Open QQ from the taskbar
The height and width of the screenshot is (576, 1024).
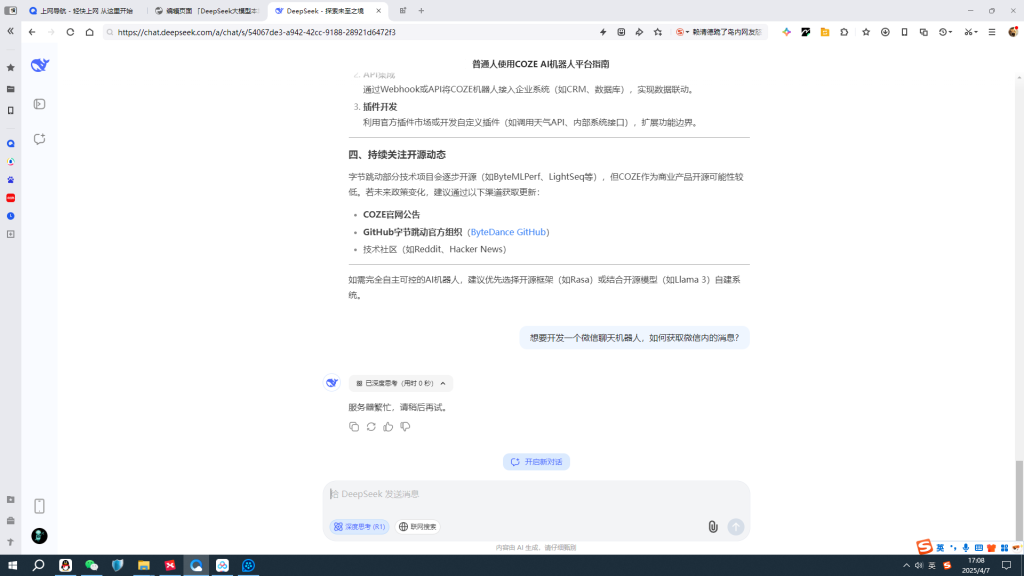click(x=65, y=566)
